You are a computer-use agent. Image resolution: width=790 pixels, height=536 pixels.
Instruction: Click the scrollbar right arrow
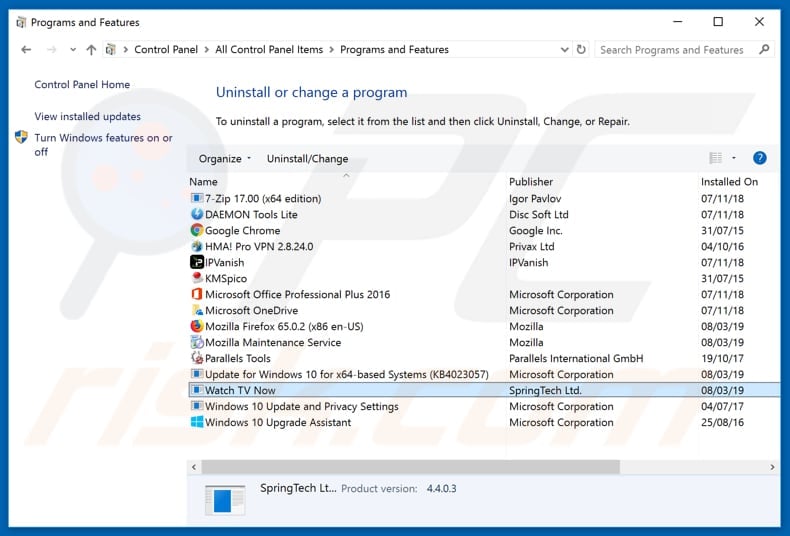(772, 467)
